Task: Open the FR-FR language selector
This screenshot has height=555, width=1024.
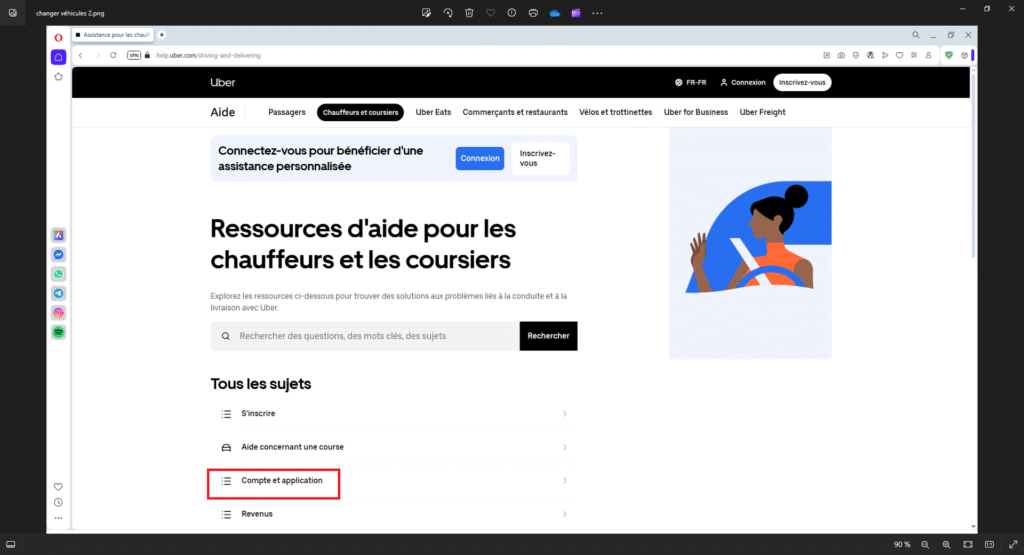Action: pos(690,83)
